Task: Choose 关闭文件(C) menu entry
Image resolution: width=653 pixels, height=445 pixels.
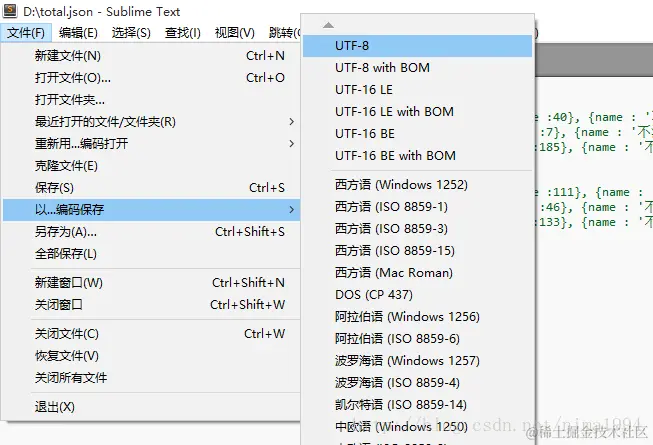Action: click(151, 334)
